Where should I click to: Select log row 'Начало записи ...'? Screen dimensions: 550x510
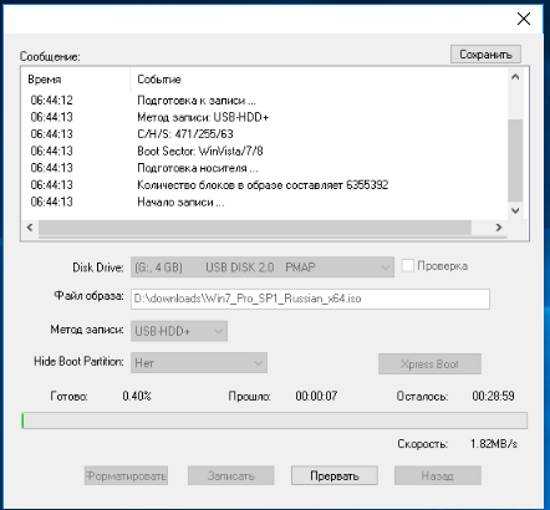[x=264, y=202]
